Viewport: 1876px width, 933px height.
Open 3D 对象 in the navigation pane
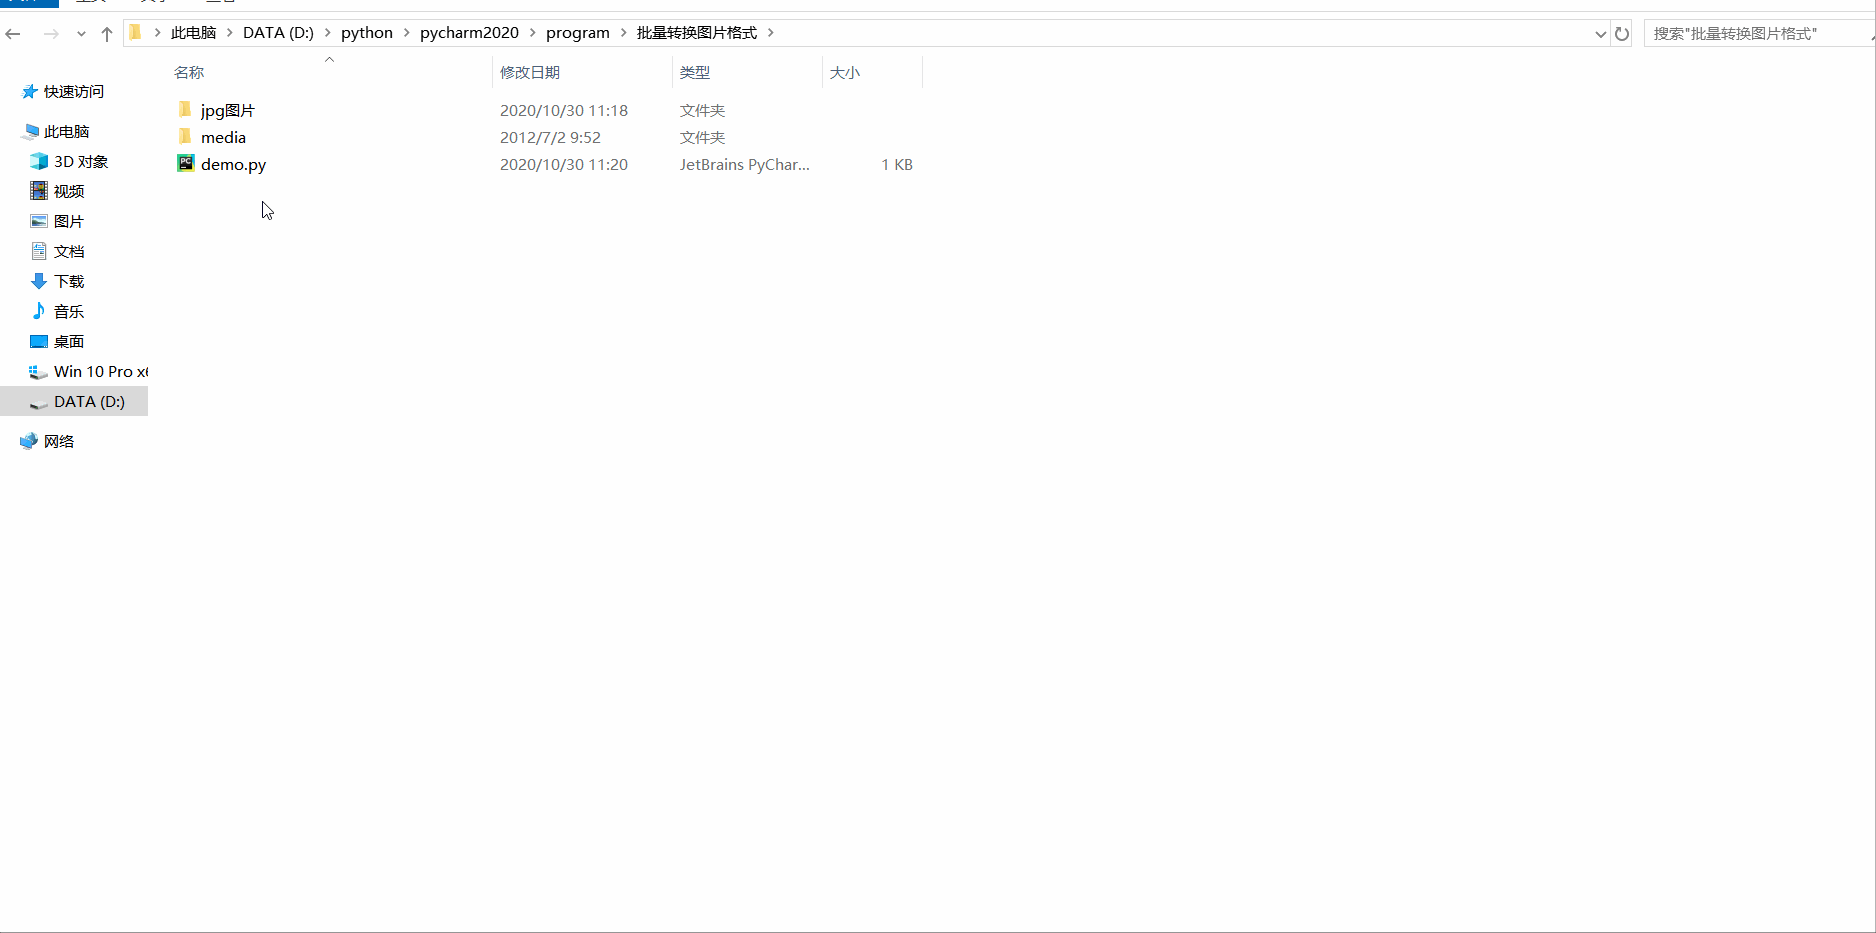coord(81,161)
